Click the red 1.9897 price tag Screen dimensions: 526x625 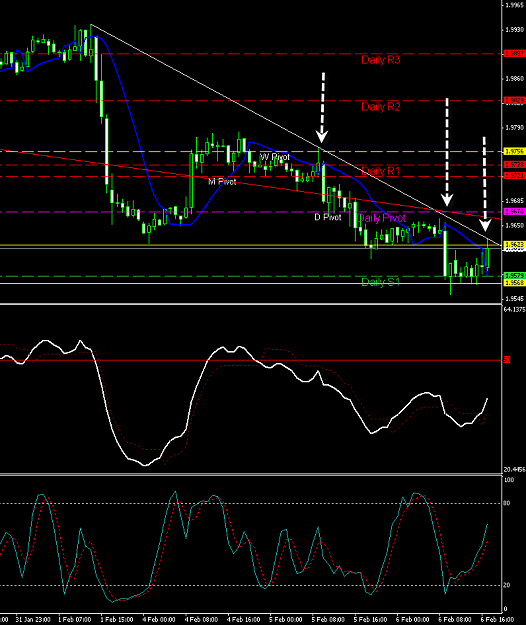[x=515, y=53]
